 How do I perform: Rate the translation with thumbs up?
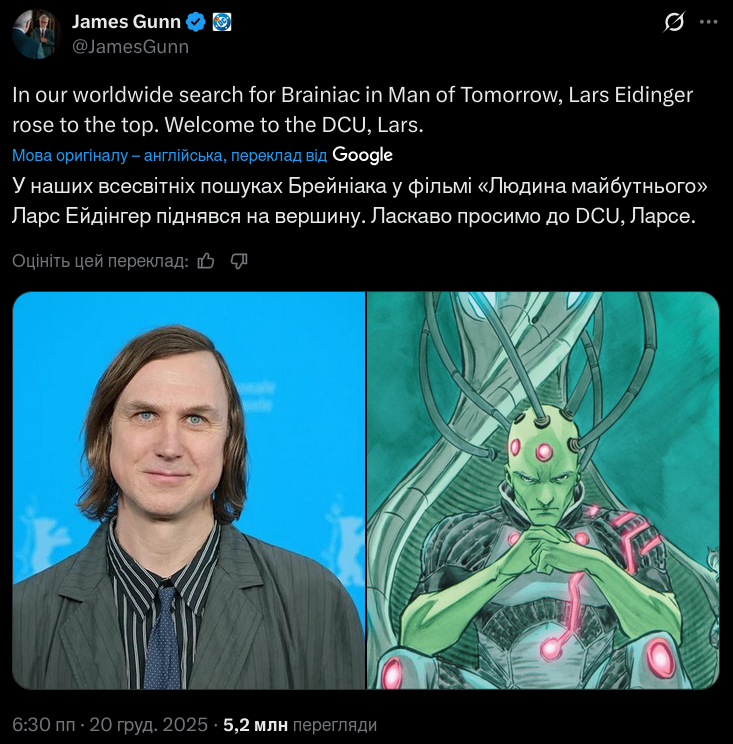(206, 261)
